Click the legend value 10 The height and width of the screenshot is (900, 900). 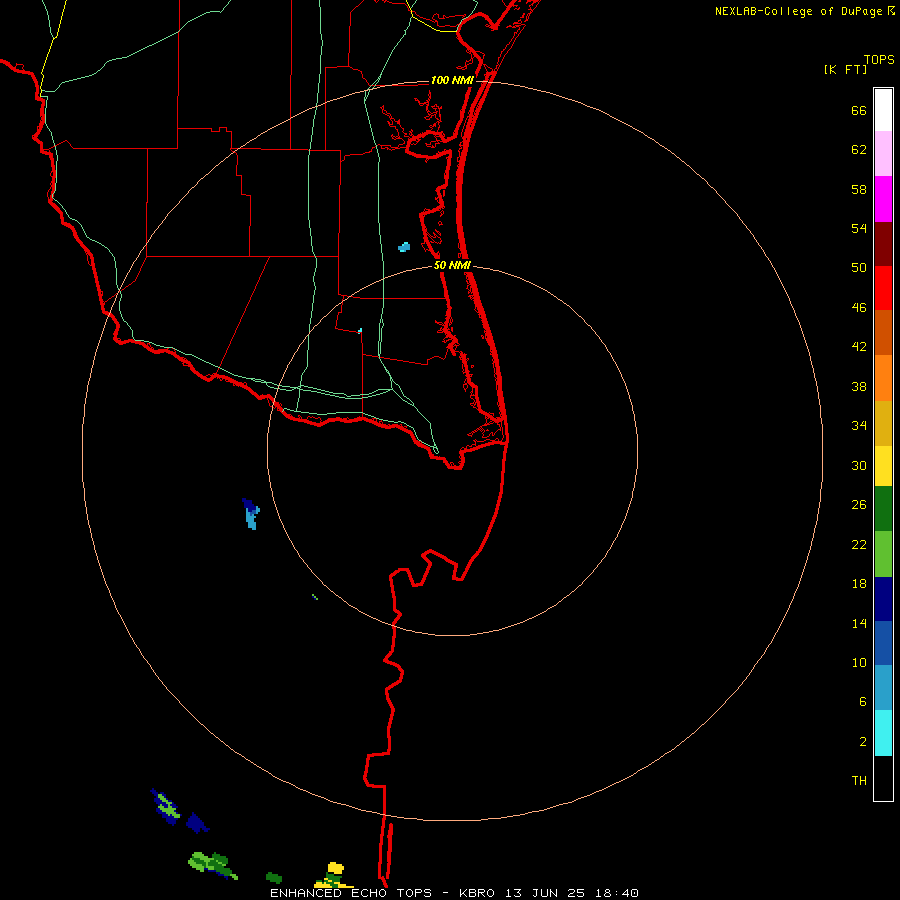859,662
